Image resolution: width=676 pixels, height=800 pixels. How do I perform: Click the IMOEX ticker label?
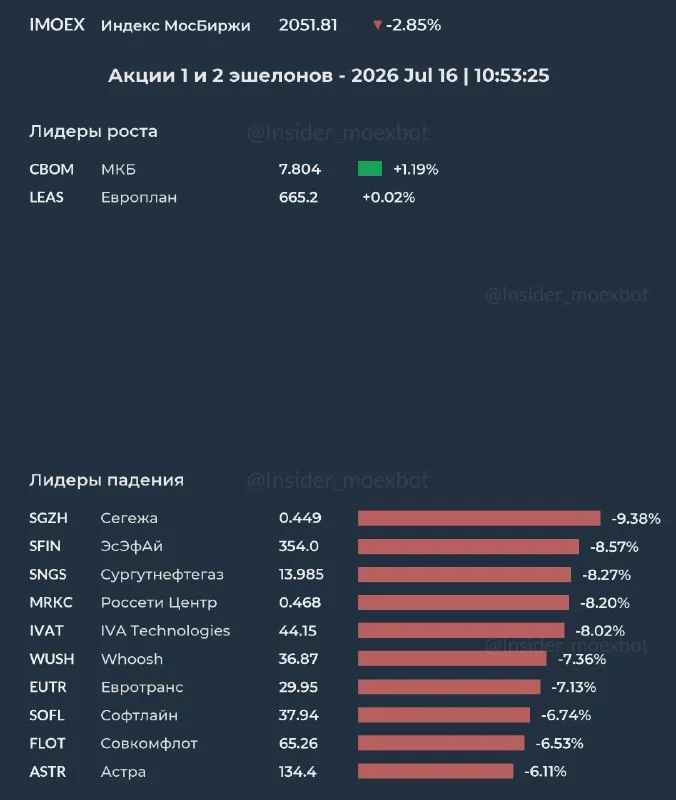click(57, 24)
